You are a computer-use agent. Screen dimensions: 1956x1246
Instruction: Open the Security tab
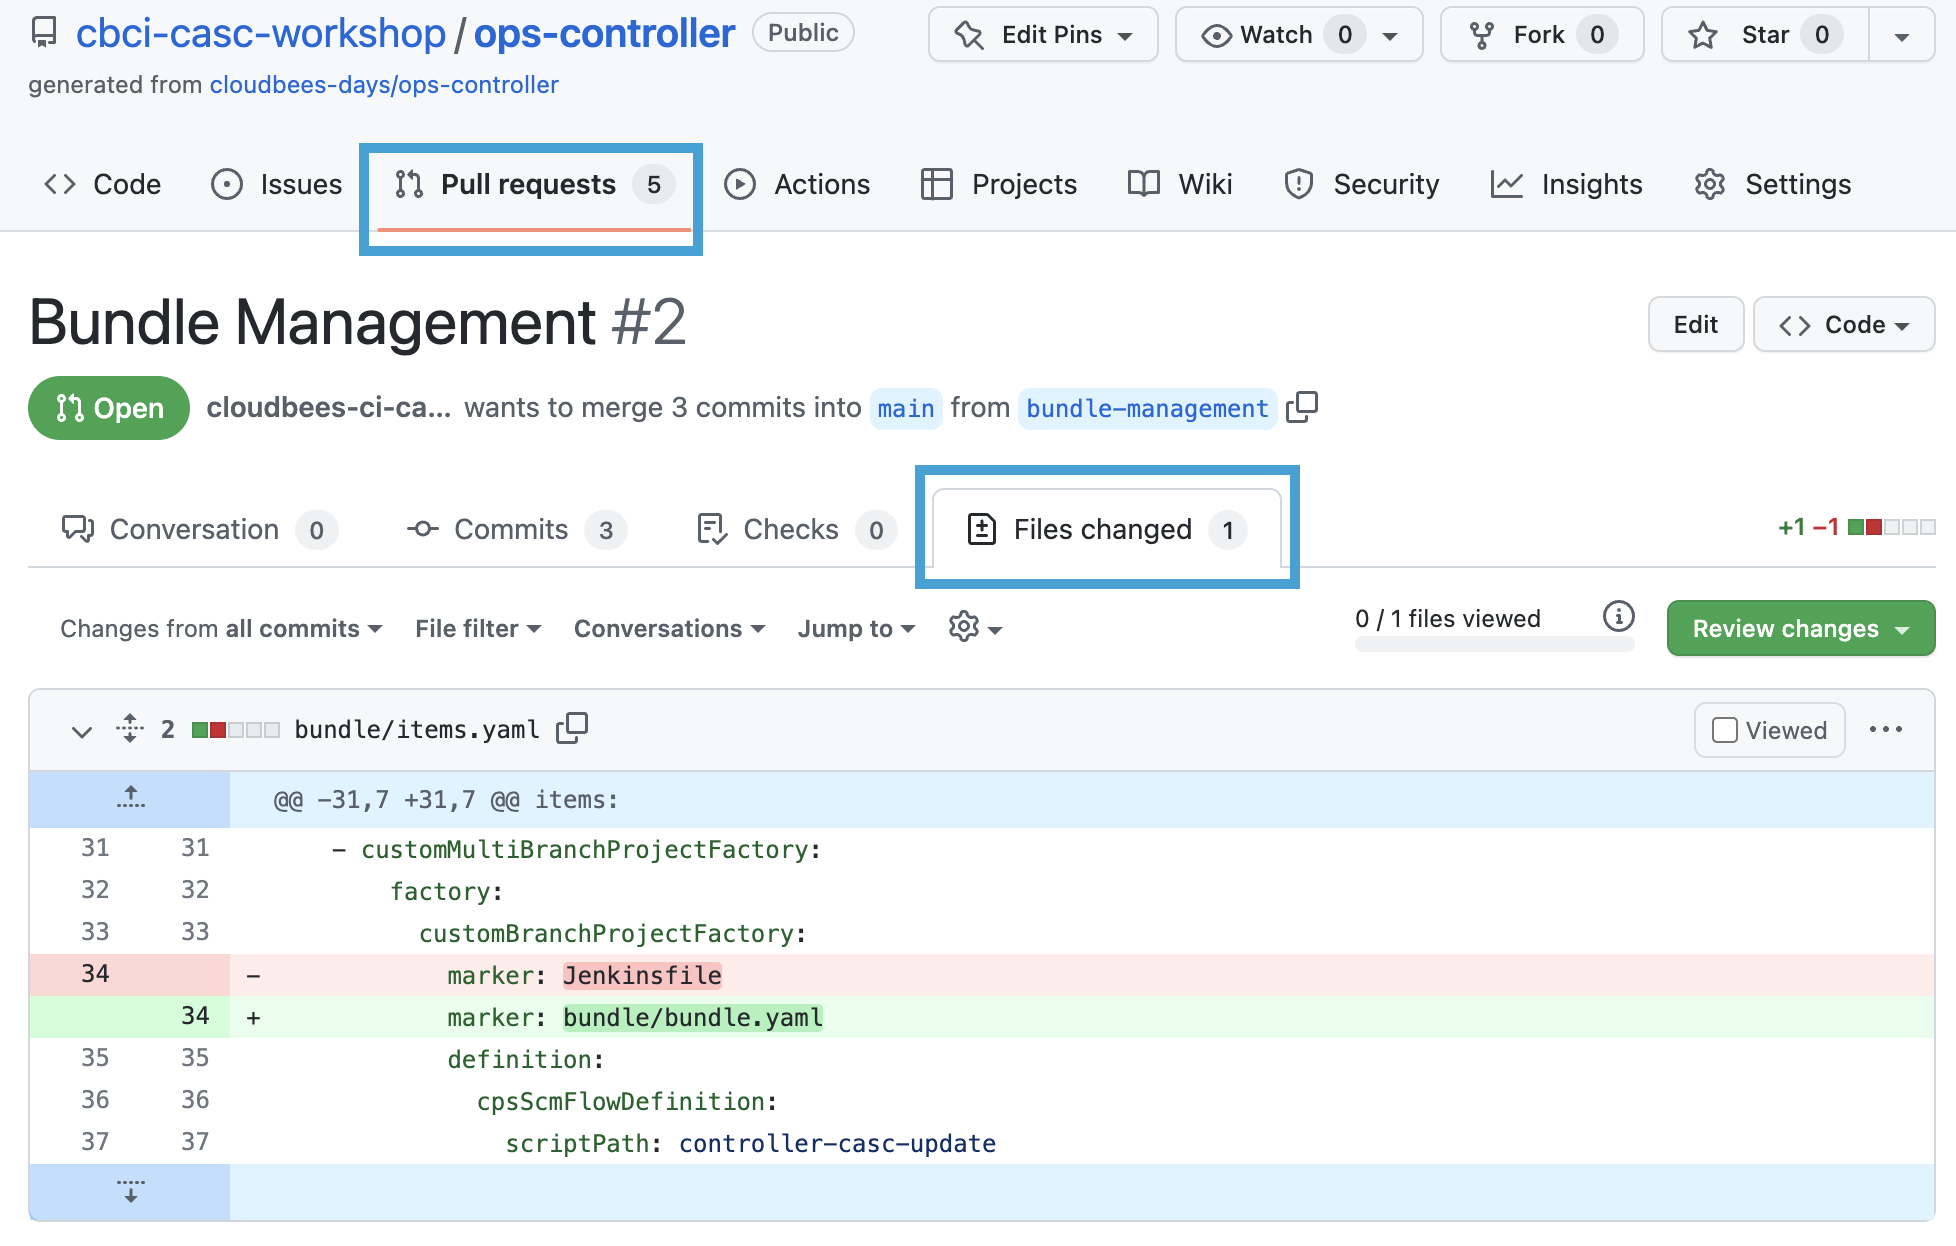pos(1361,184)
